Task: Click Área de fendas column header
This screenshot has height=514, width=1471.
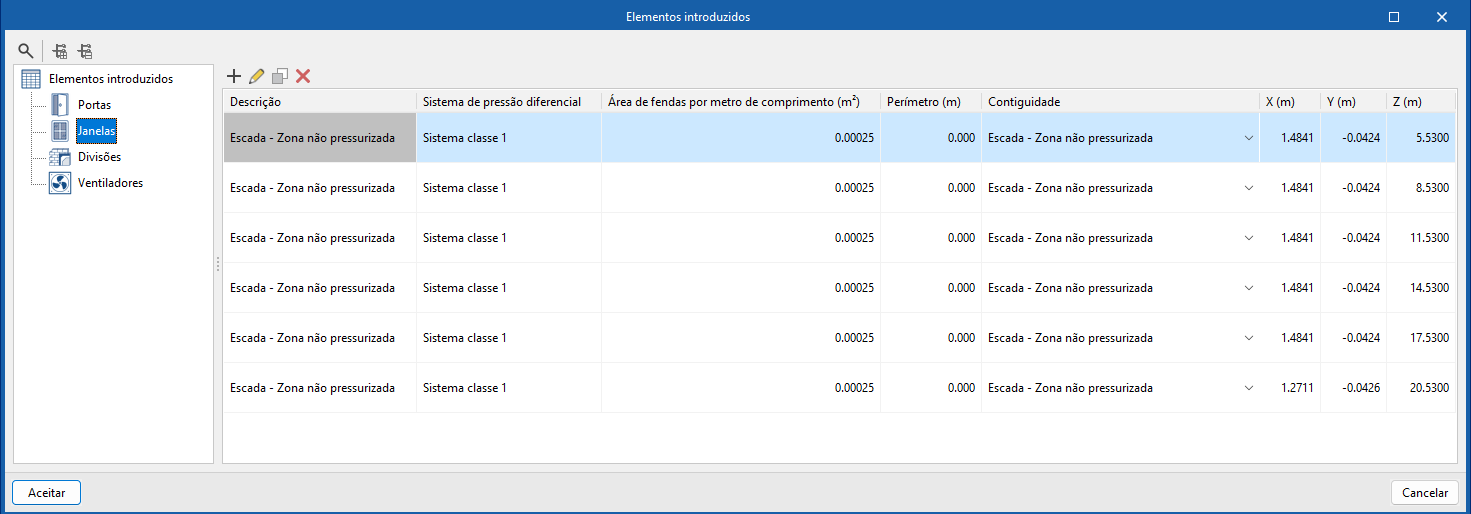Action: [741, 102]
